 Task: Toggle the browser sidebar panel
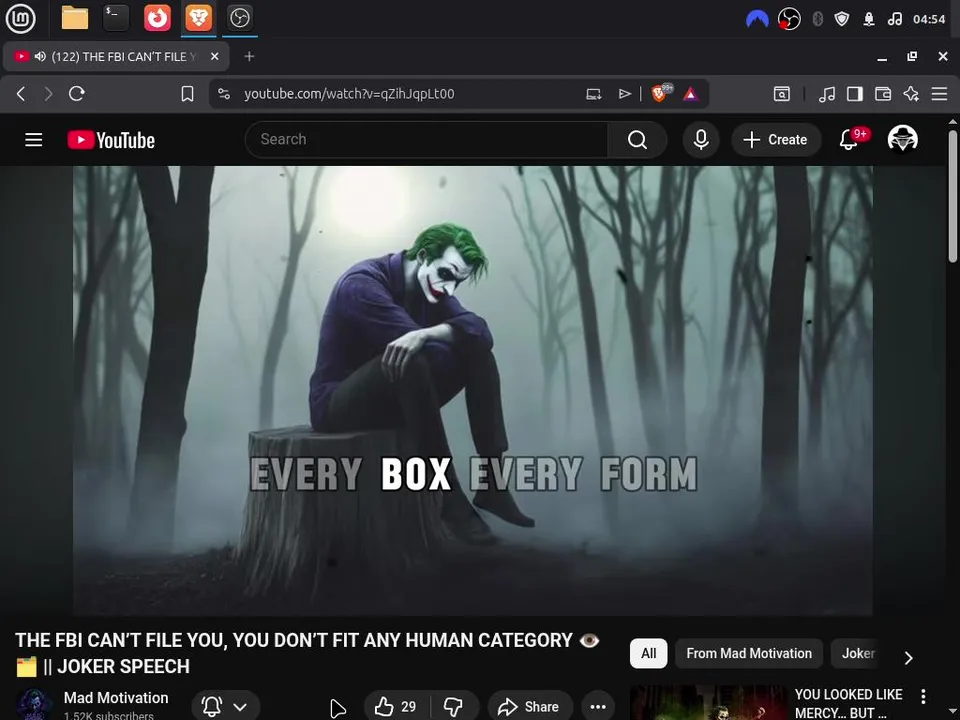(855, 94)
